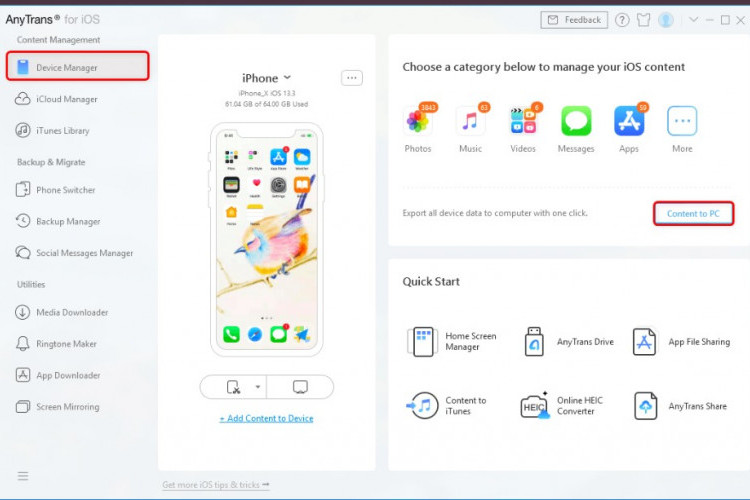Screen dimensions: 750x500
Task: Click the More categories icon
Action: tap(682, 122)
